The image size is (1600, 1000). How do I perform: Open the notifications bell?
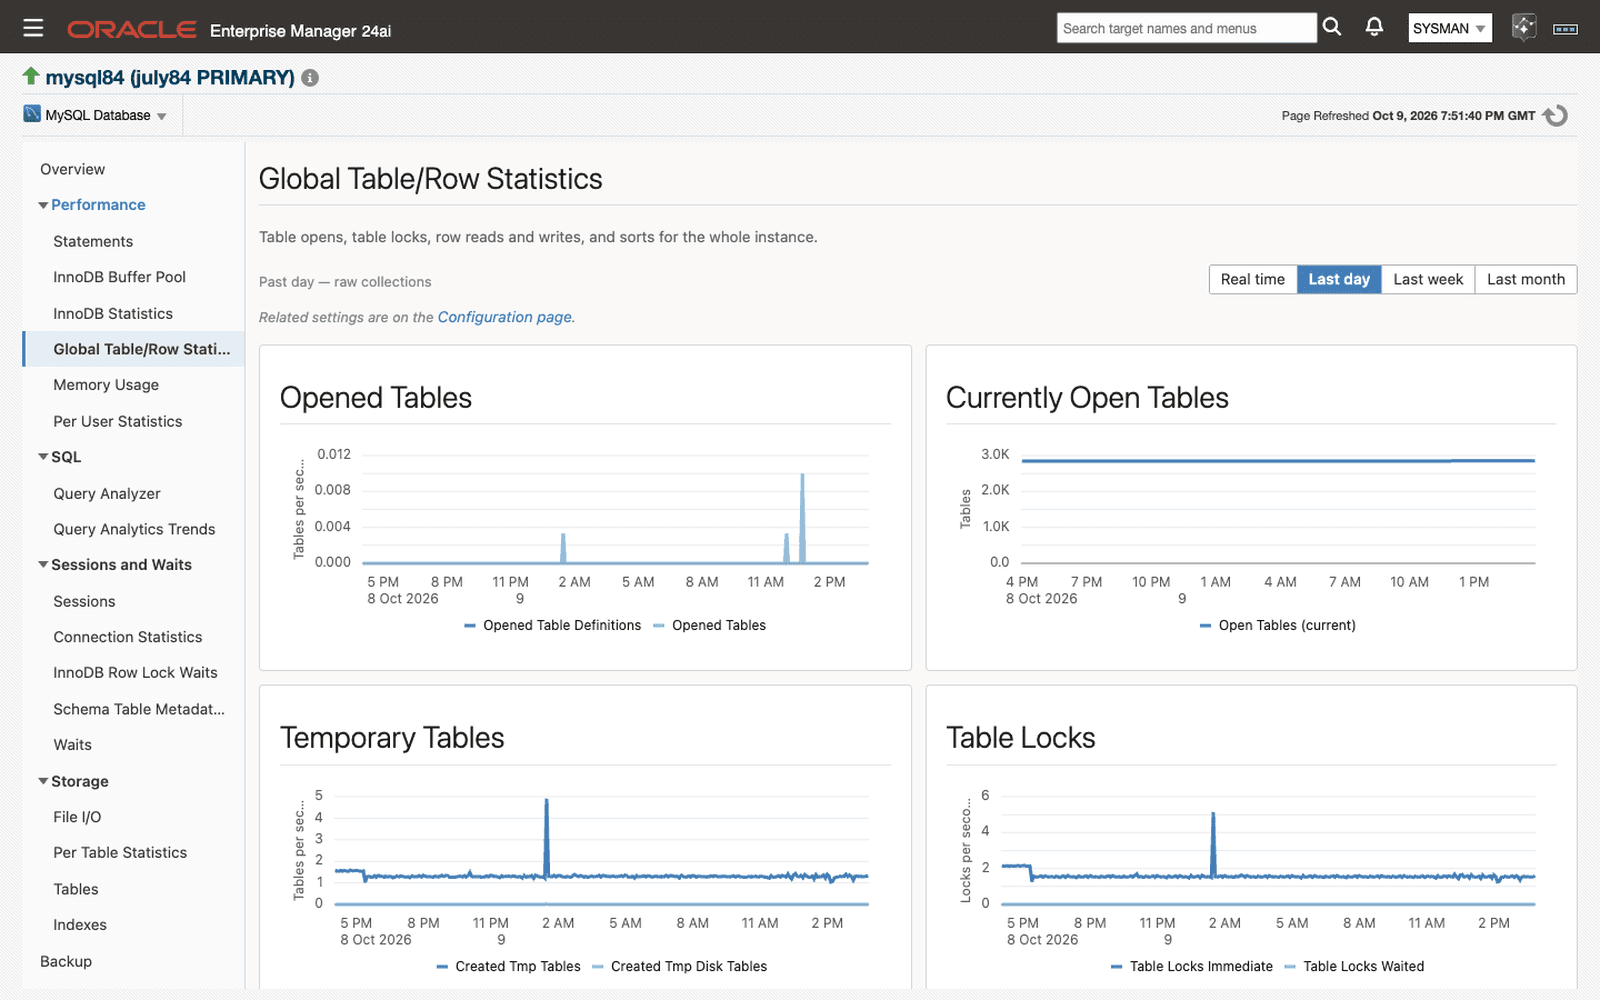1374,27
